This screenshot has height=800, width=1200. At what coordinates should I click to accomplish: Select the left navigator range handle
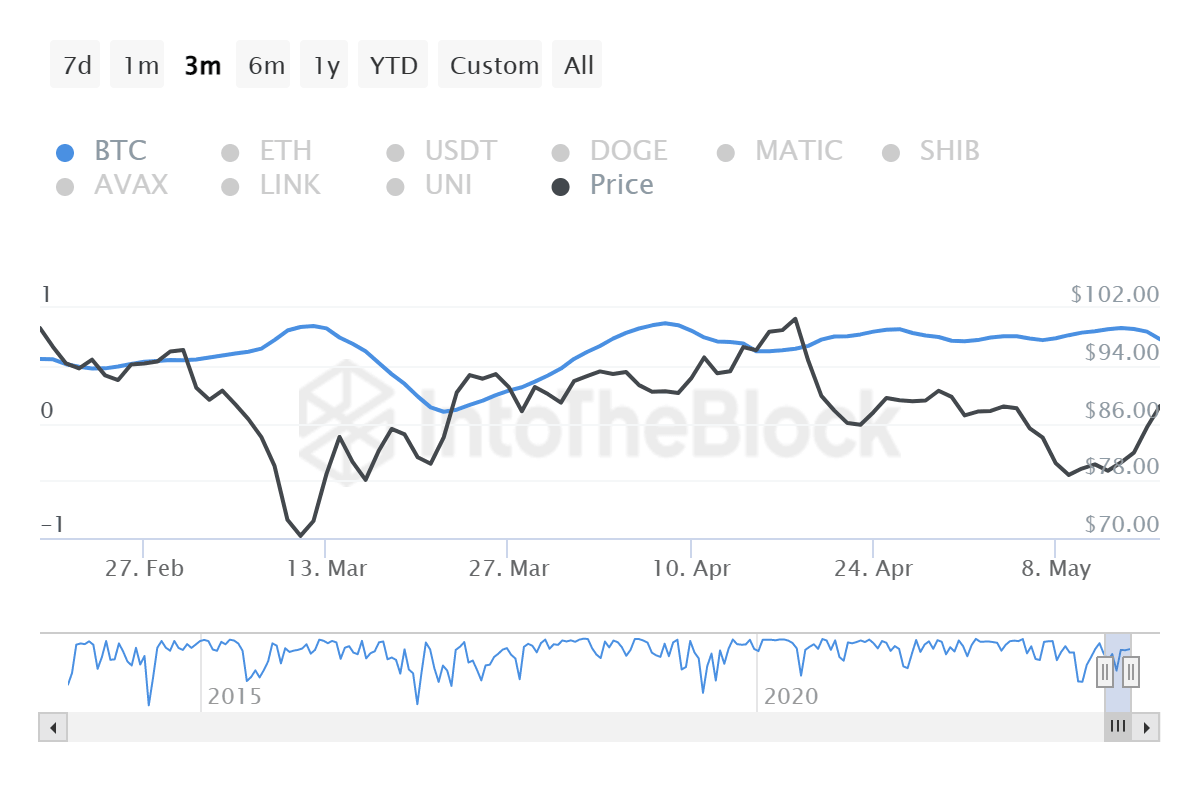tap(1105, 673)
